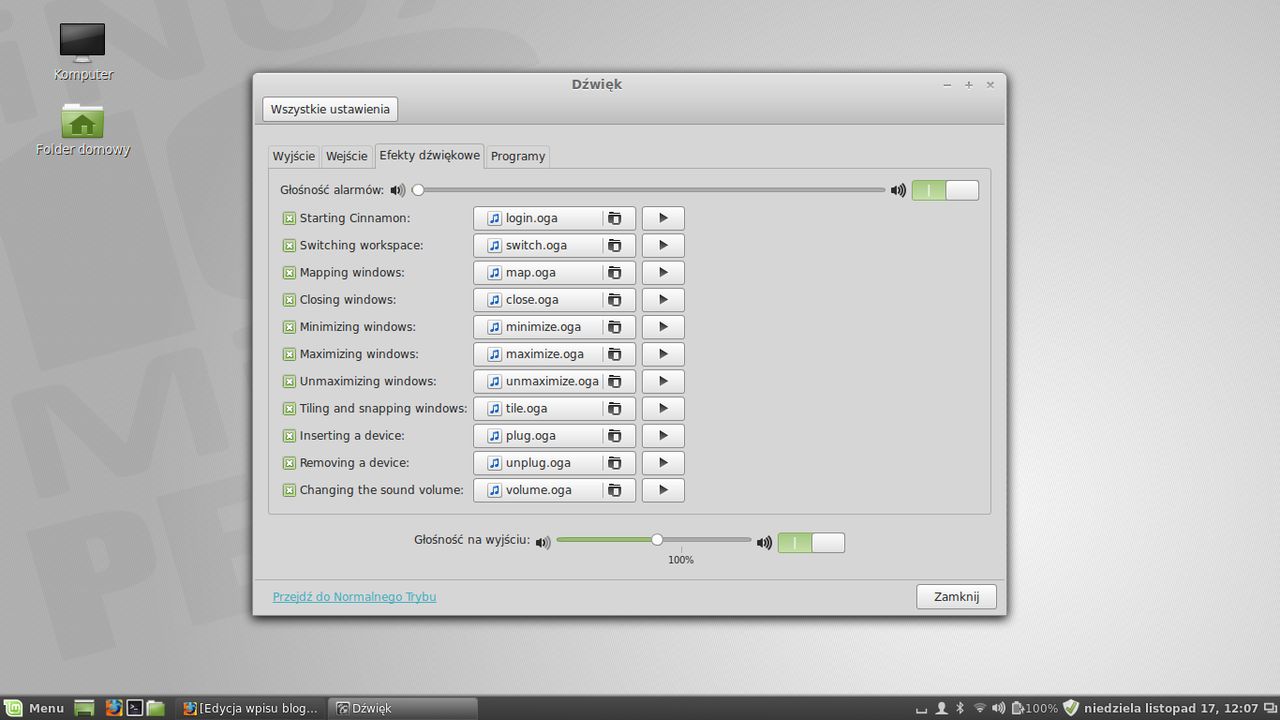Select the Efekty dźwiękowe tab
The height and width of the screenshot is (720, 1280).
(x=429, y=155)
